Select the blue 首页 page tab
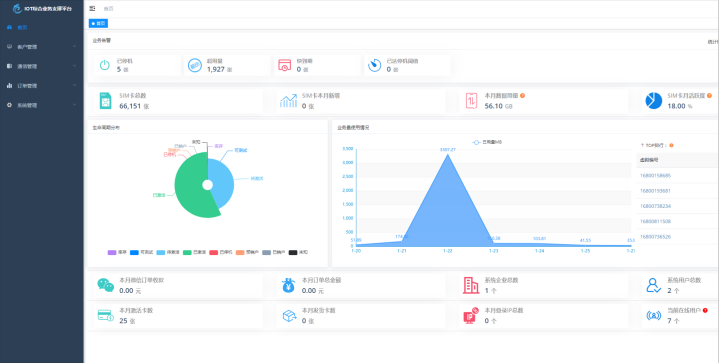 (98, 23)
